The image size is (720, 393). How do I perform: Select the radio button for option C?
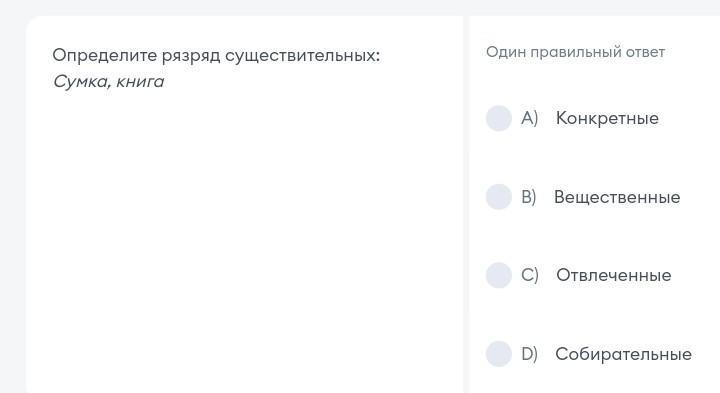tap(499, 275)
